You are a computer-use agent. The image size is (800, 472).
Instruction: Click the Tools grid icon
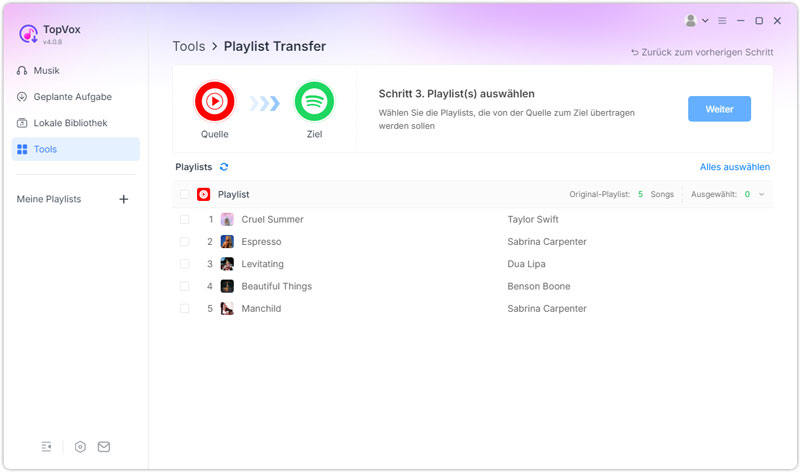click(22, 149)
